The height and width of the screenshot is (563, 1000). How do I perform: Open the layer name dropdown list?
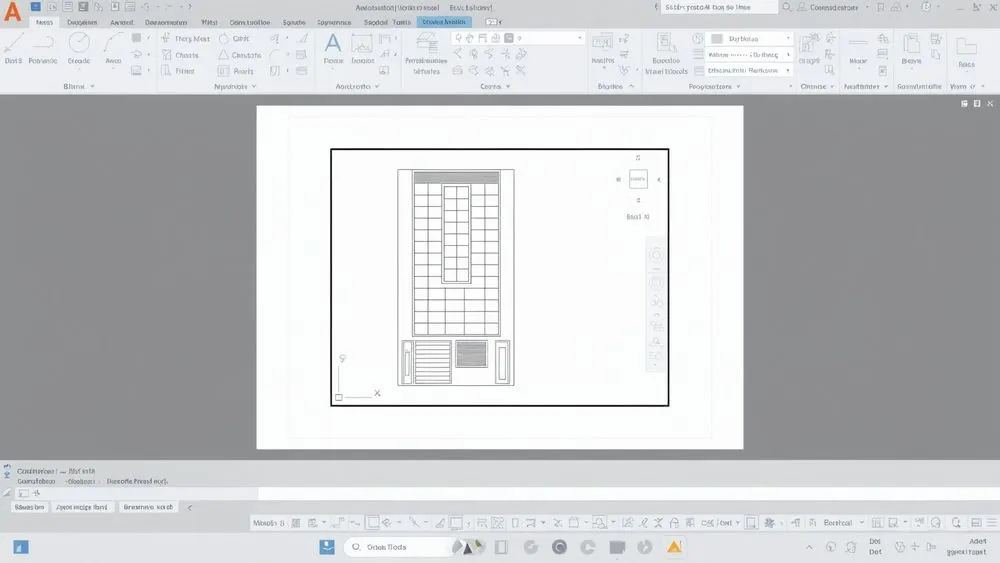(517, 38)
